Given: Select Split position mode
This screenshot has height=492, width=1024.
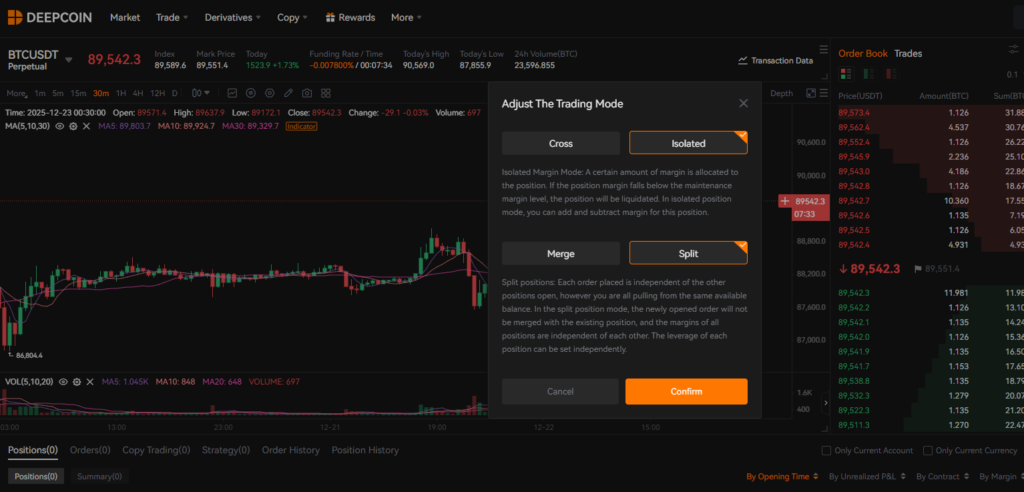Looking at the screenshot, I should 688,254.
